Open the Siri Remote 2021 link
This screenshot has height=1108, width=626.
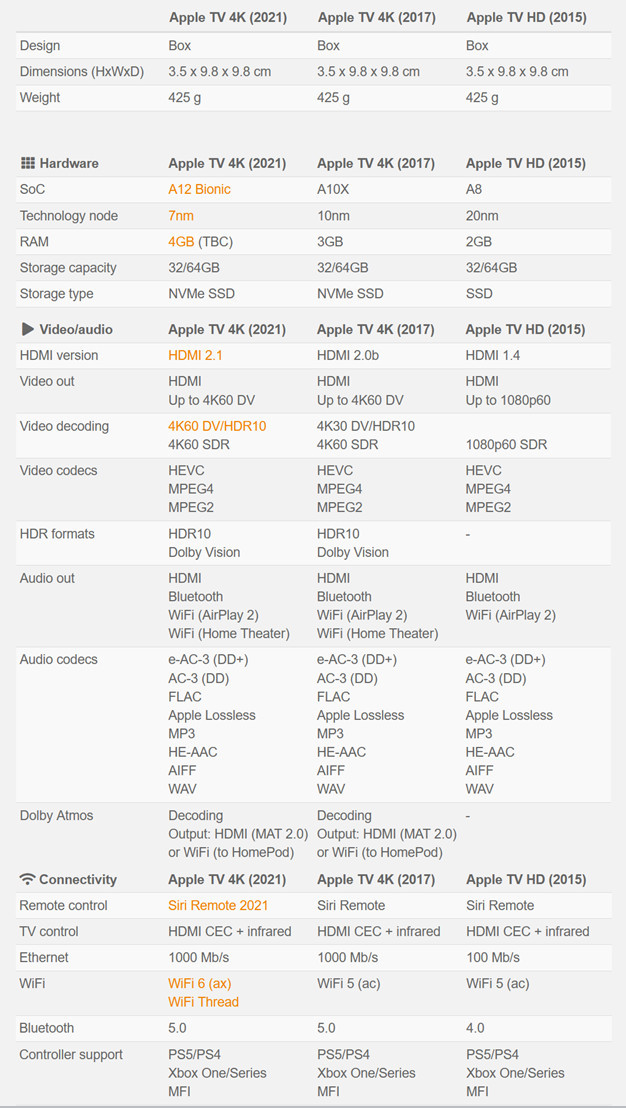220,905
